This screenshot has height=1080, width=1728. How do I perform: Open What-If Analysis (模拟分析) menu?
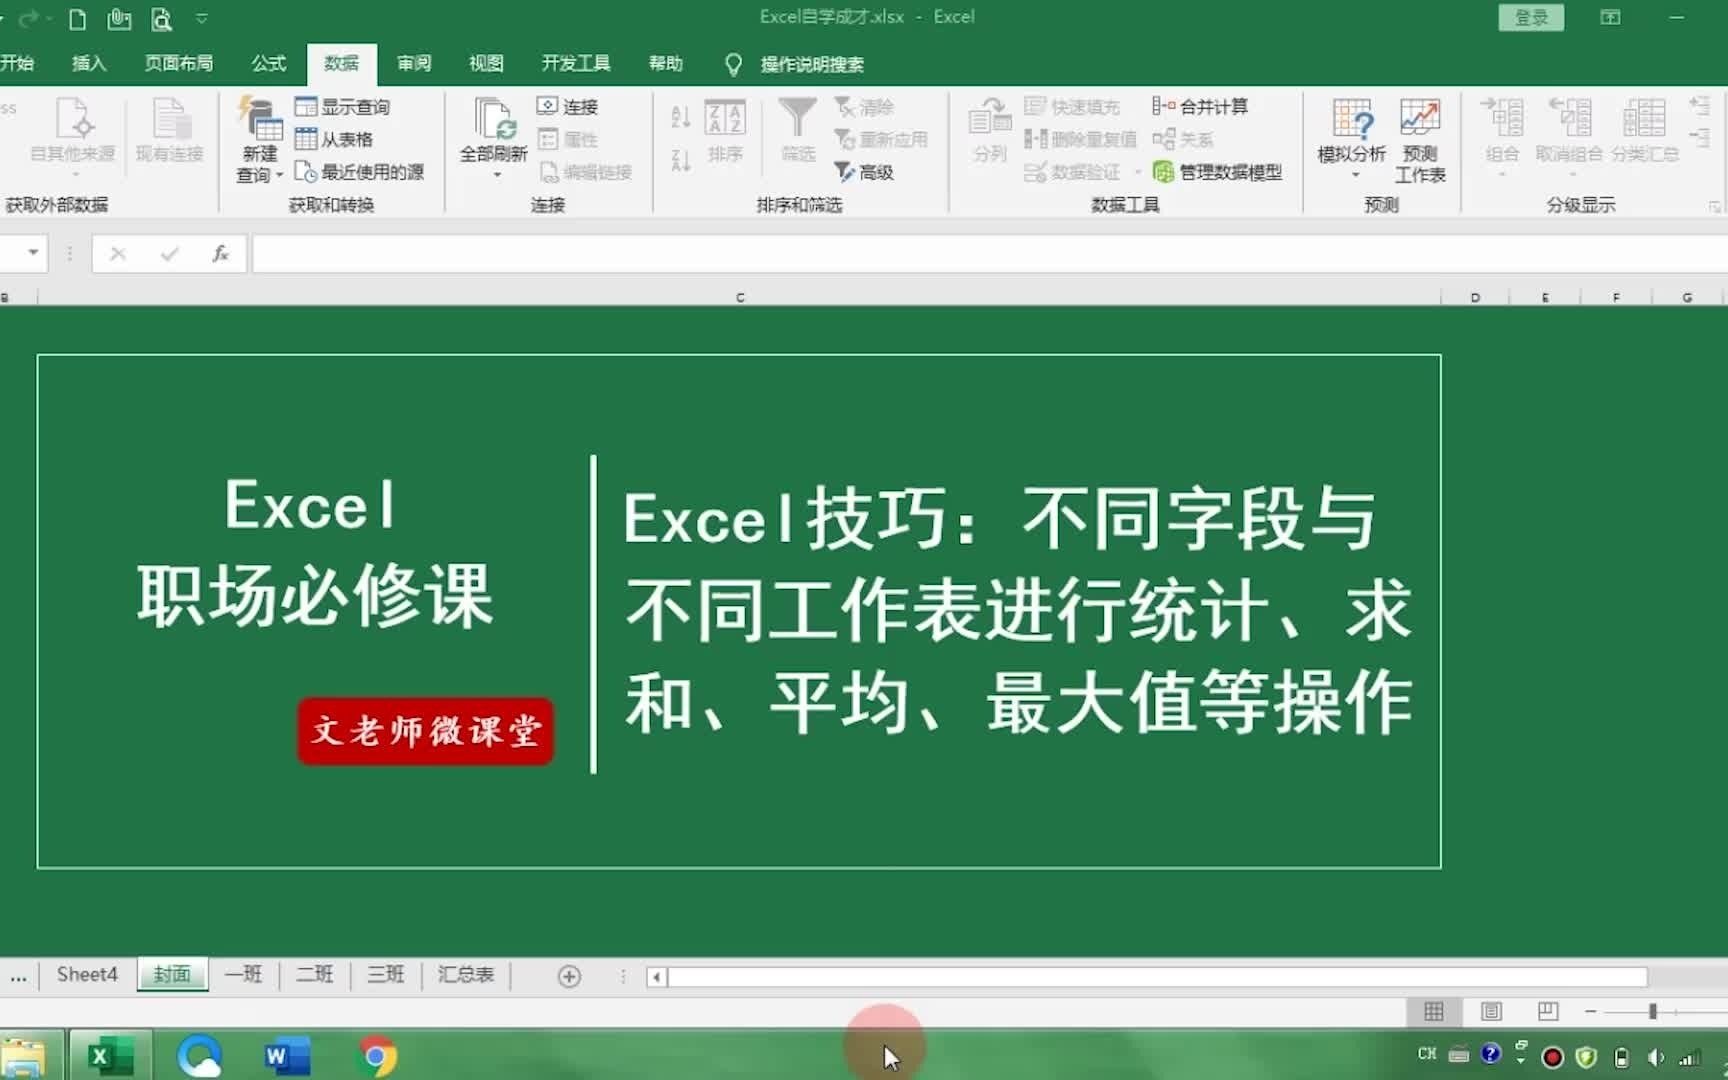[1352, 138]
